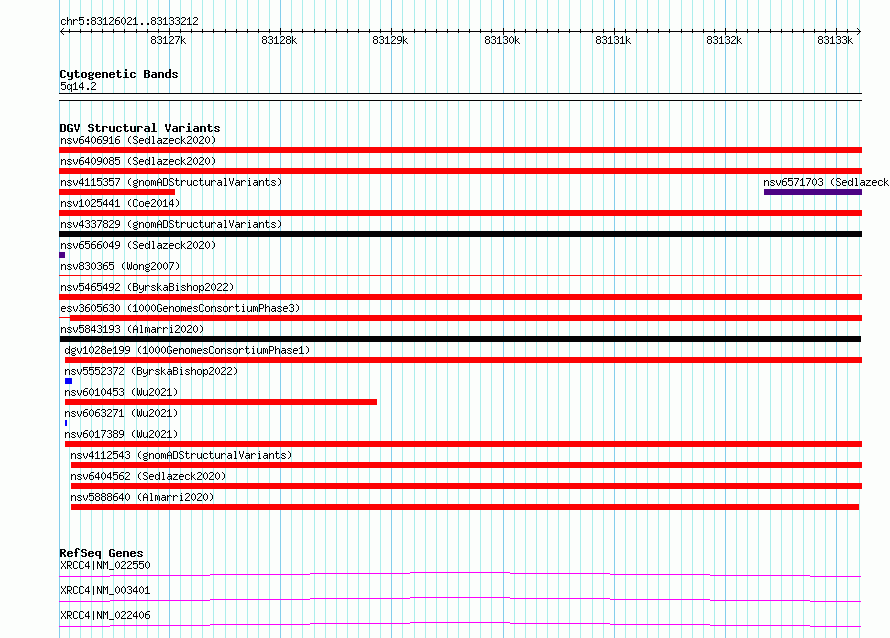Open XRCC4|NM_022406 transcript label

pos(105,615)
